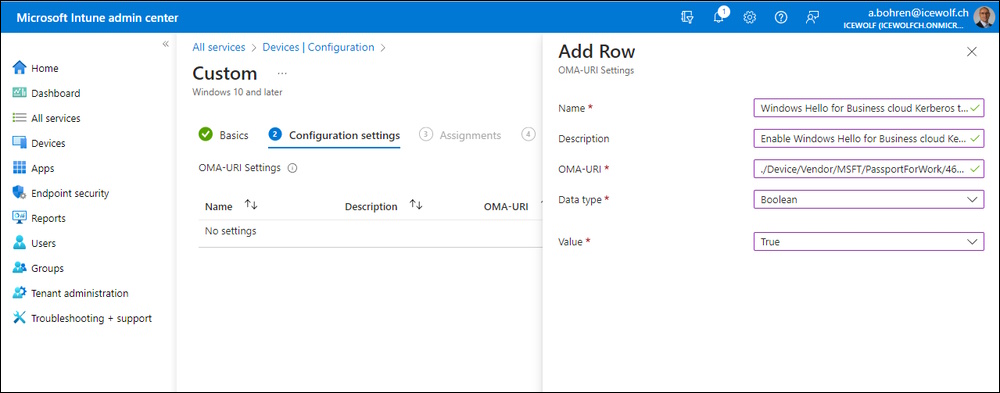Screen dimensions: 1000x393
Task: Show OMA-URI Settings info tooltip icon
Action: coord(292,168)
